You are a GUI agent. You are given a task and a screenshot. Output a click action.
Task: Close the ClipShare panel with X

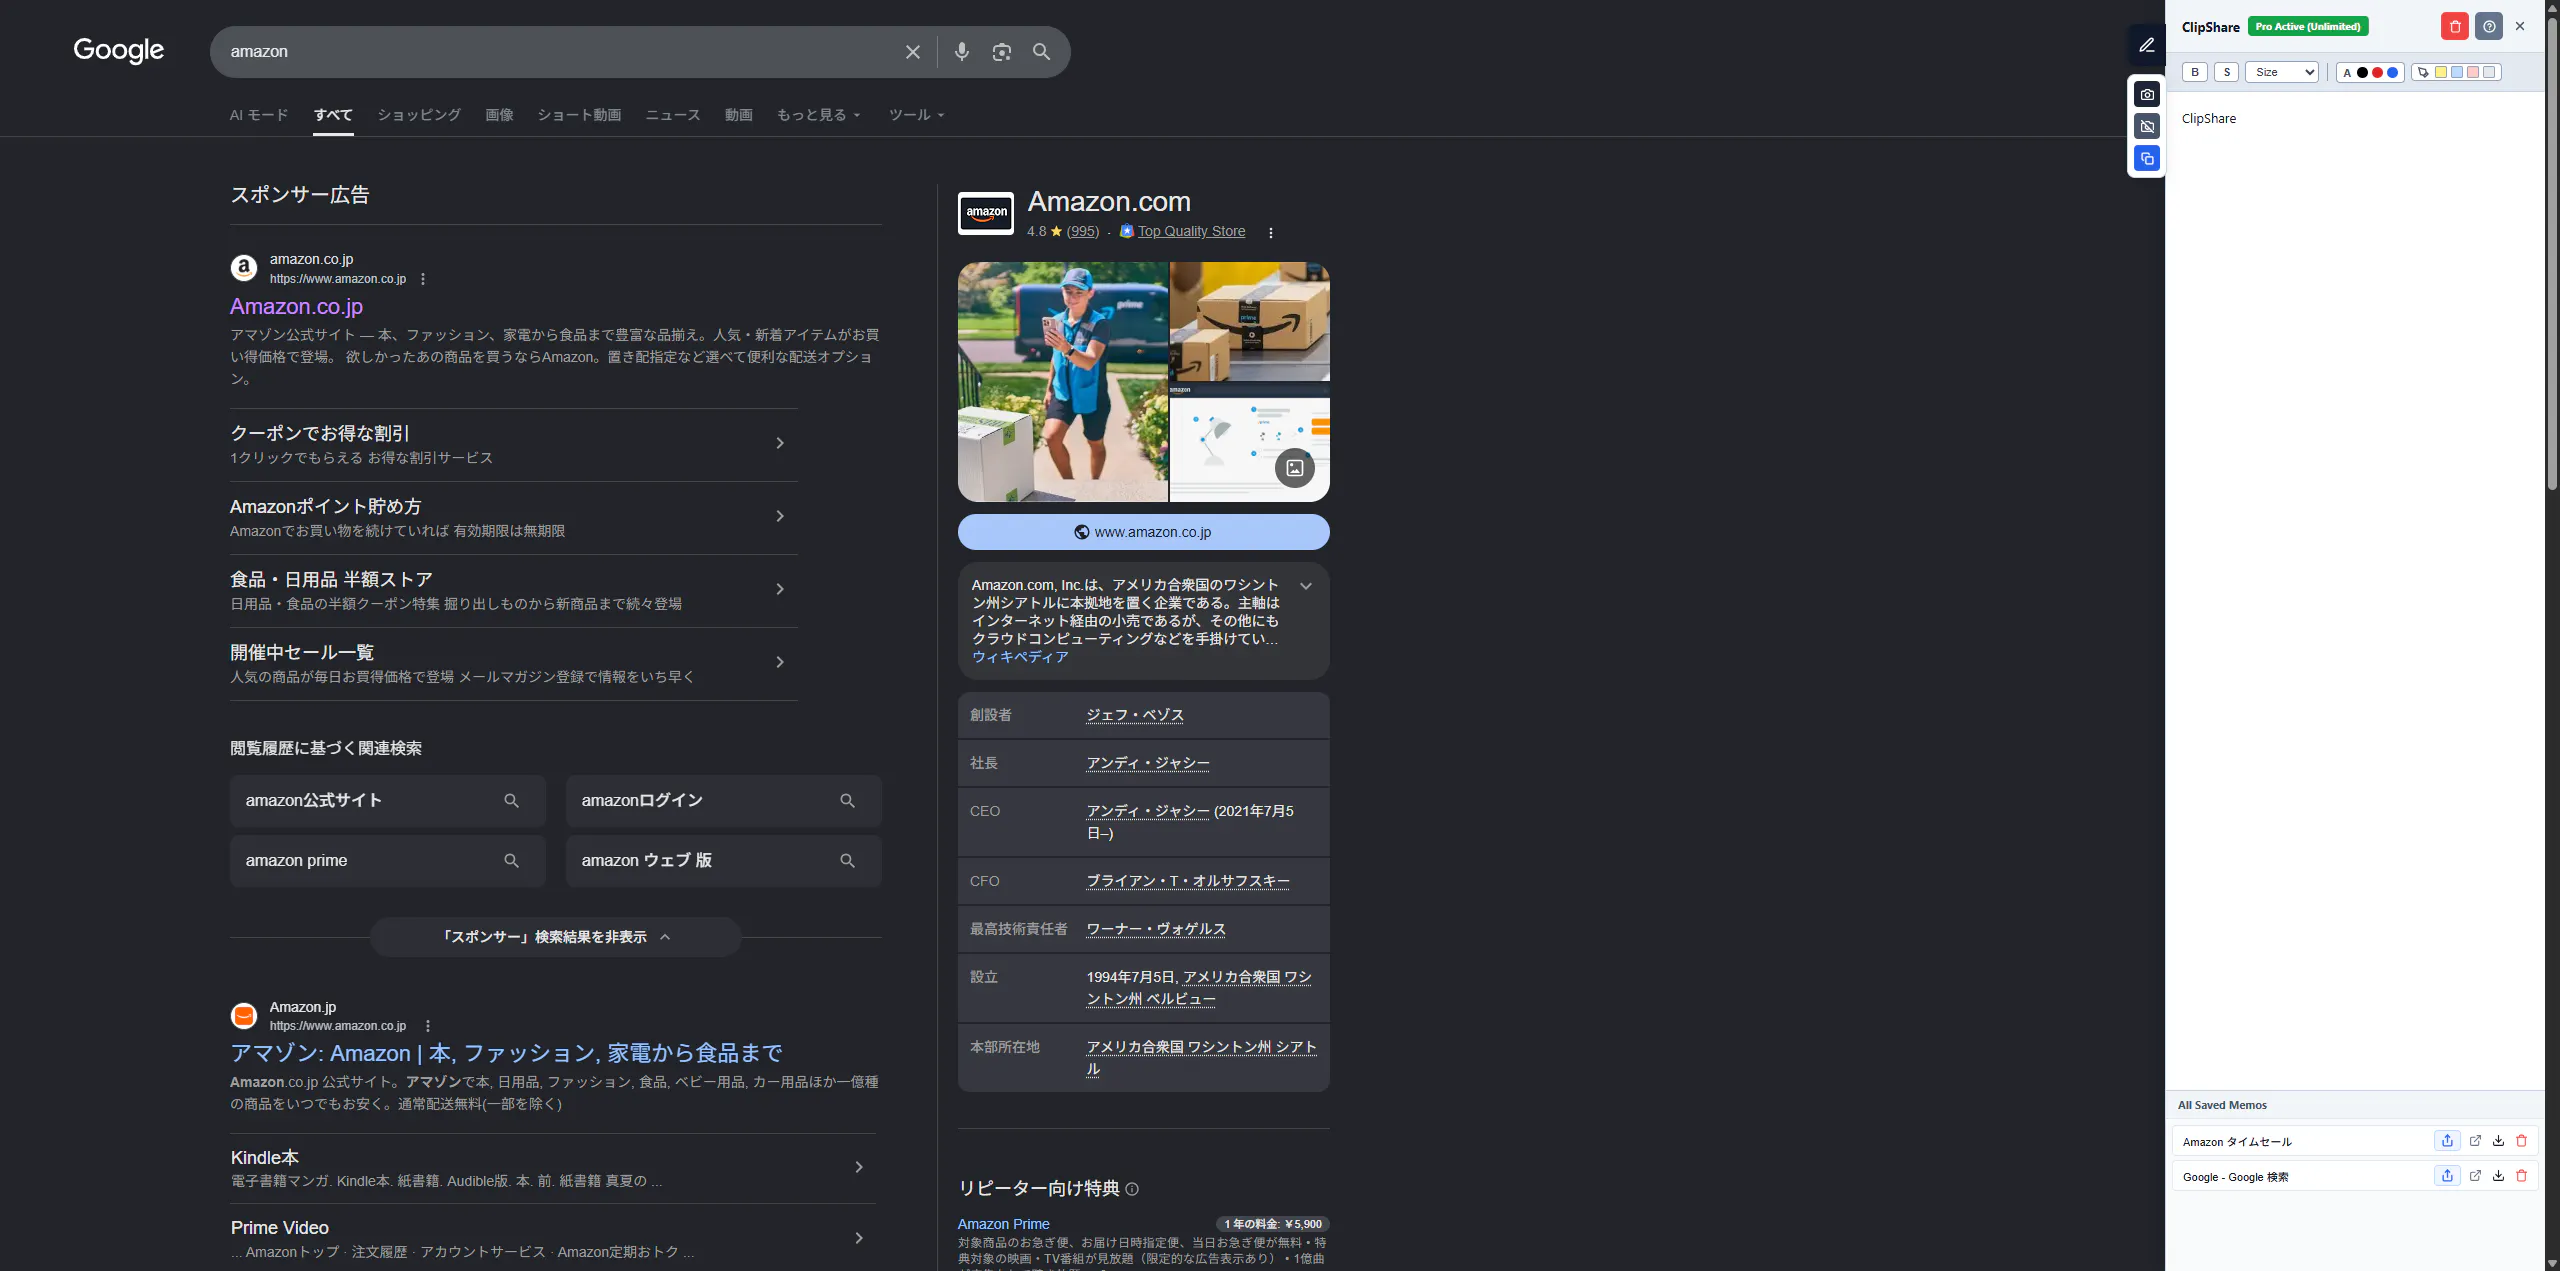coord(2520,27)
